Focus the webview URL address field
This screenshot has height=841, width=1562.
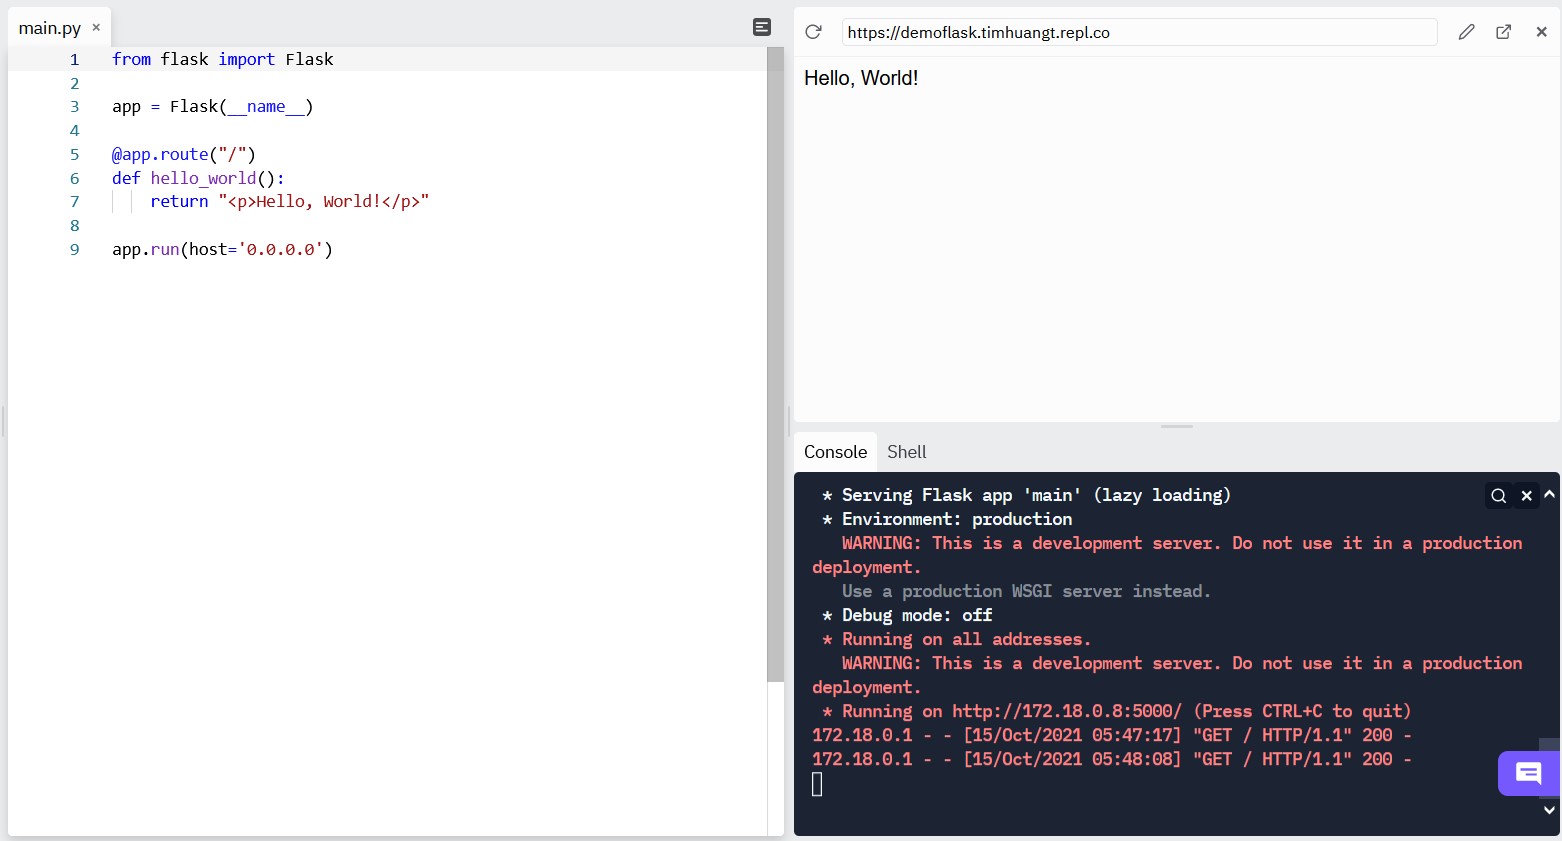1138,32
